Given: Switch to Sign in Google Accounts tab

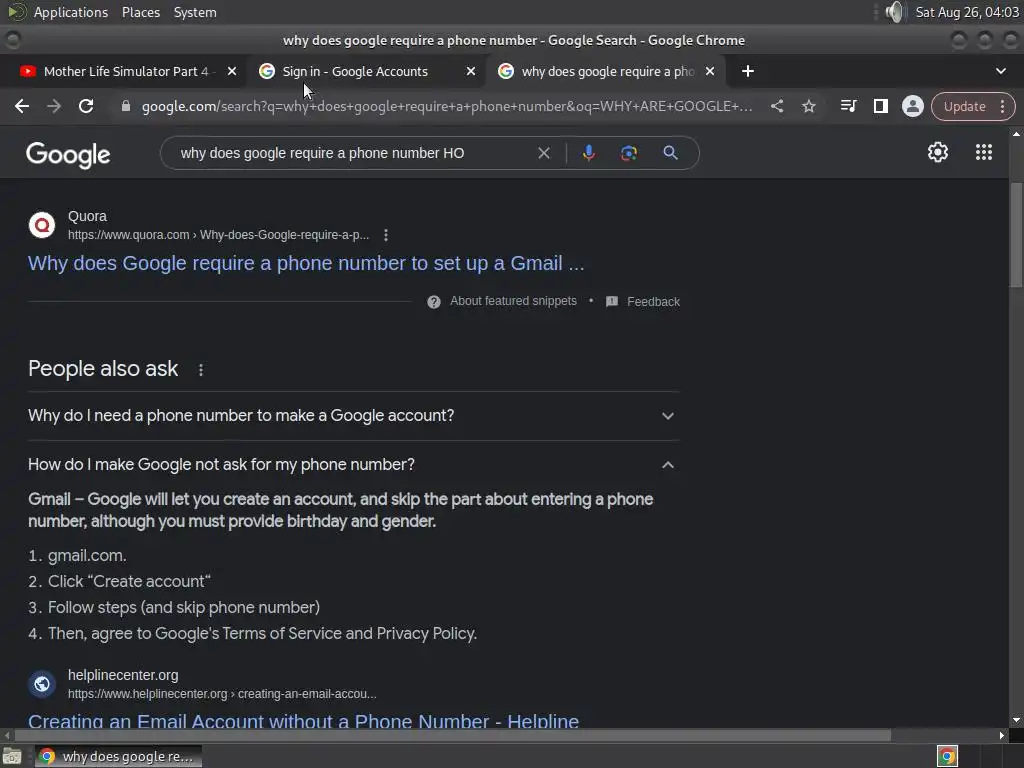Looking at the screenshot, I should point(356,71).
